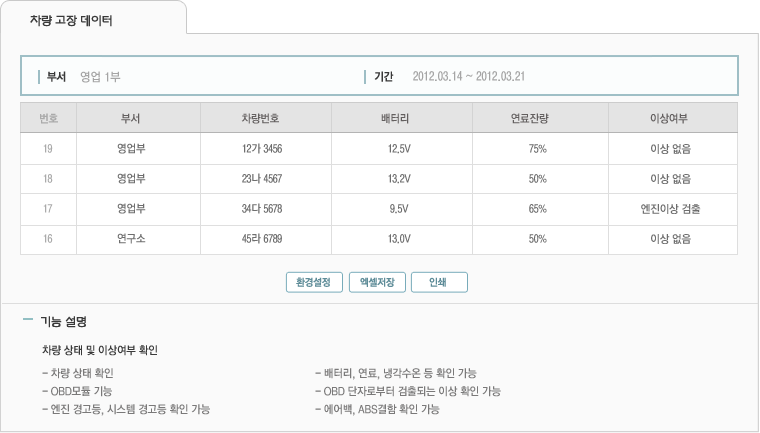Click the line 엔진 경고등, 시스템 경고등 확인 가능
760x433 pixels.
tap(126, 409)
